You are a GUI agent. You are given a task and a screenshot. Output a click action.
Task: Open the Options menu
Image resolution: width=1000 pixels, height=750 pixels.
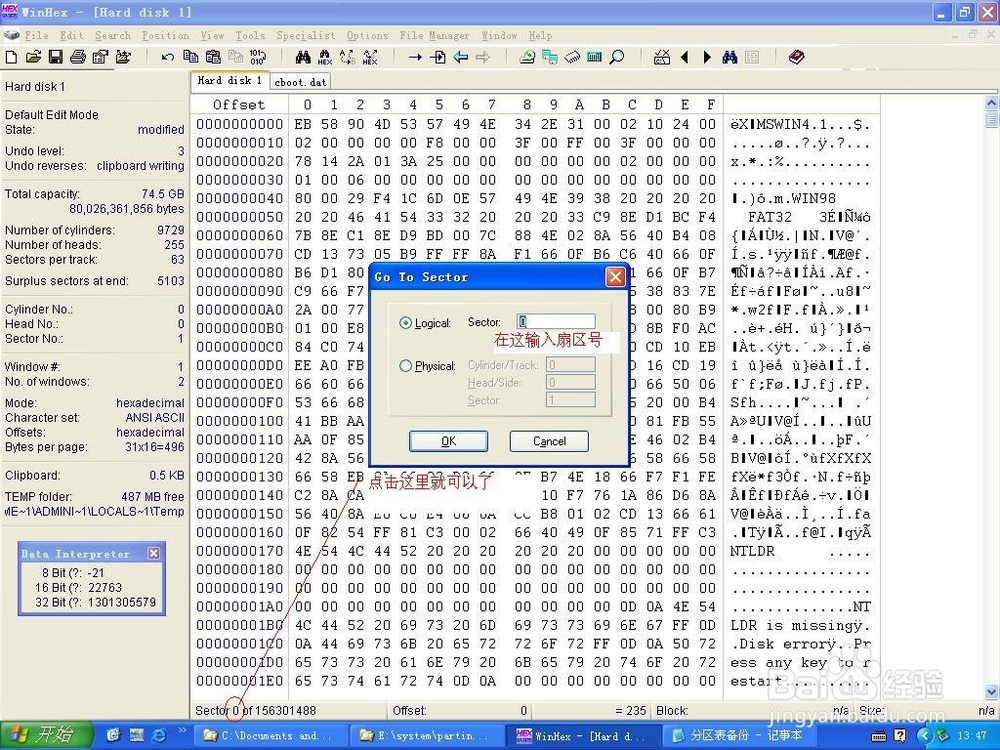(367, 35)
